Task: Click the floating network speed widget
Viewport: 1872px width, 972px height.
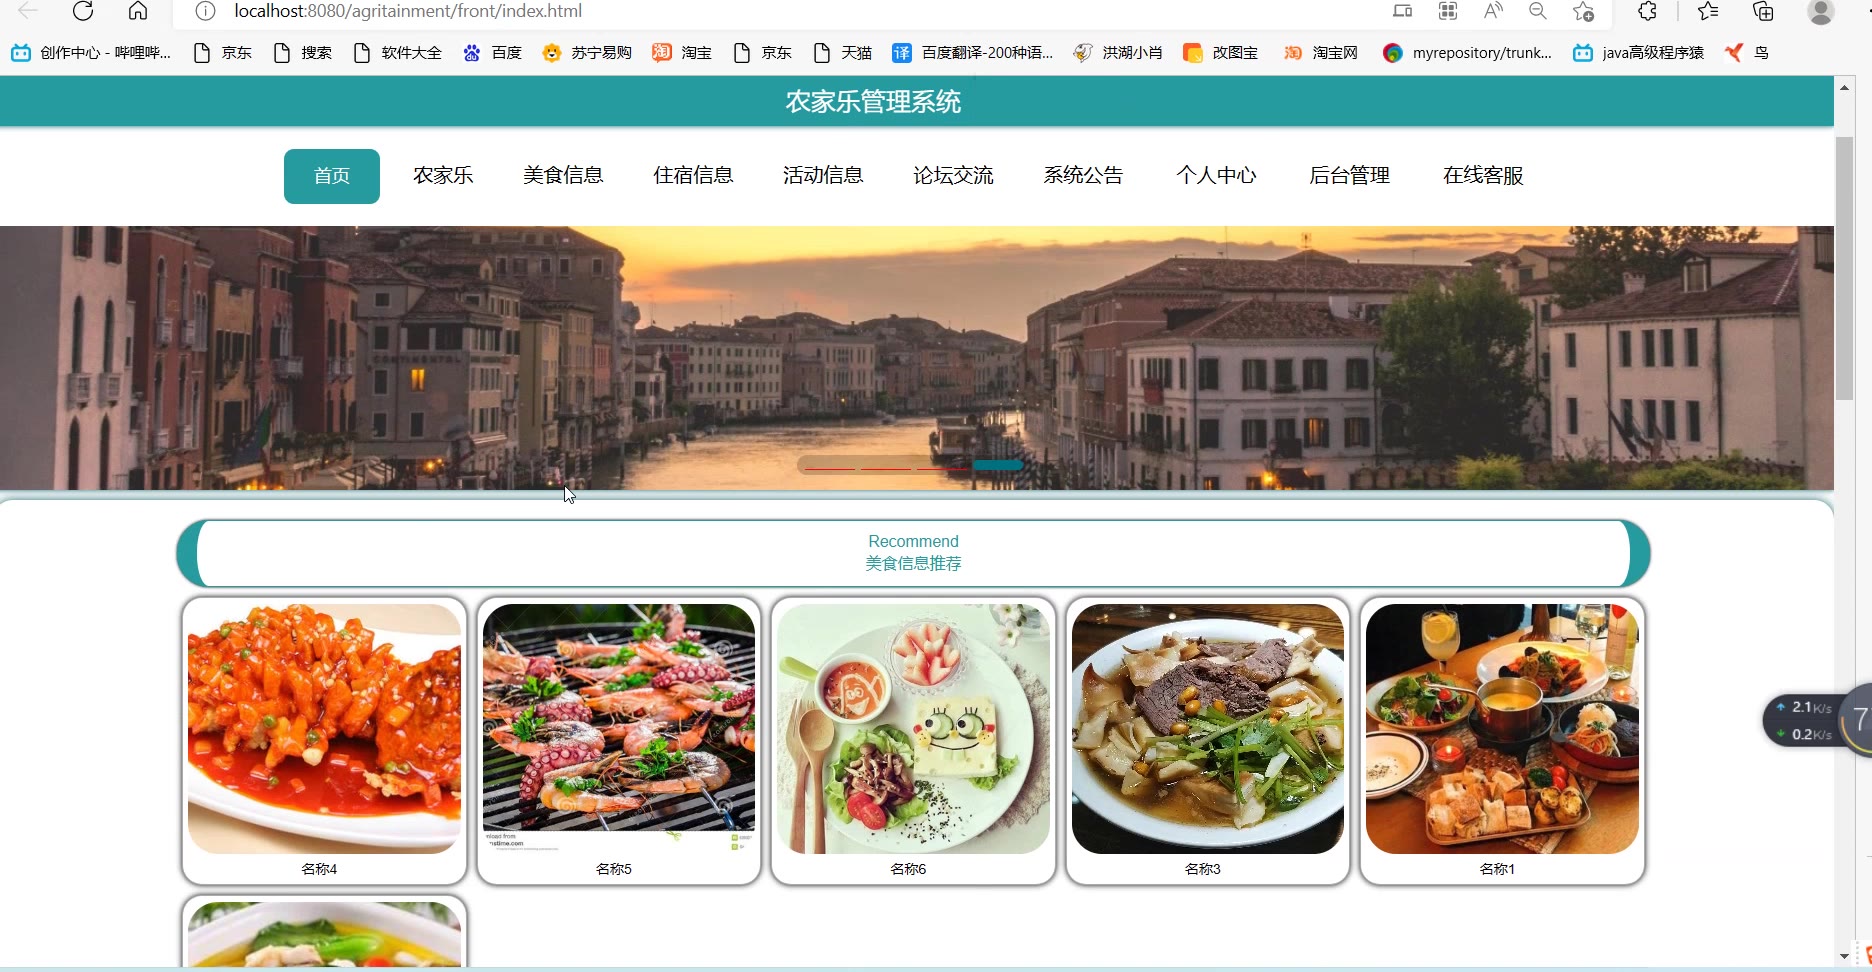Action: click(1817, 720)
